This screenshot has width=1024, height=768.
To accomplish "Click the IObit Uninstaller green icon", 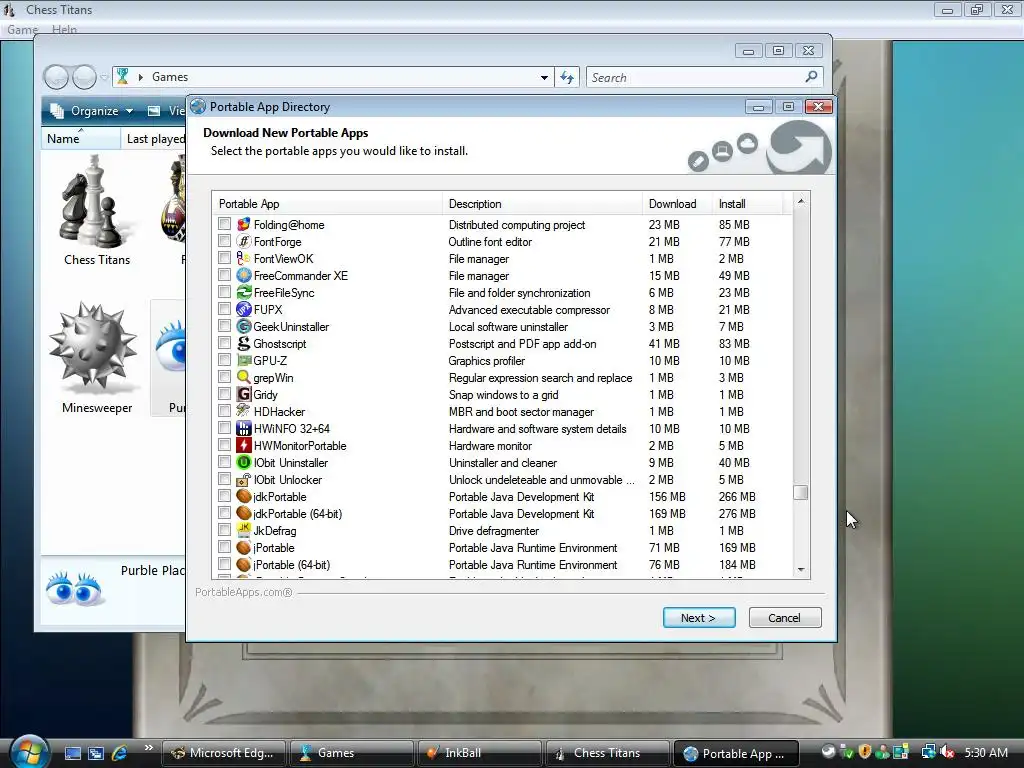I will coord(244,462).
